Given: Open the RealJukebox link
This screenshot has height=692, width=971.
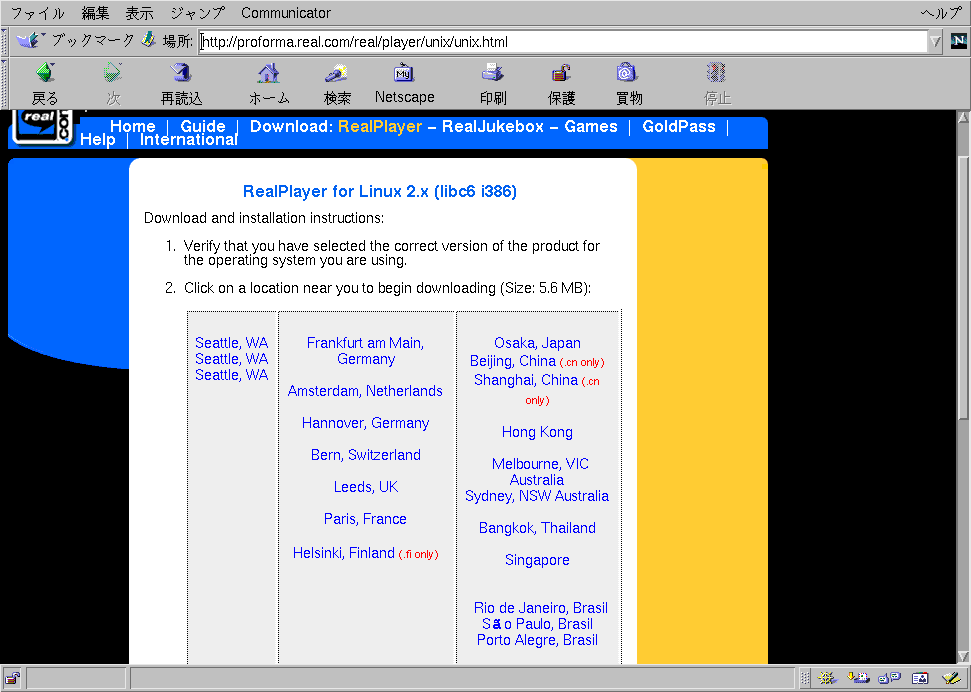Looking at the screenshot, I should [492, 126].
